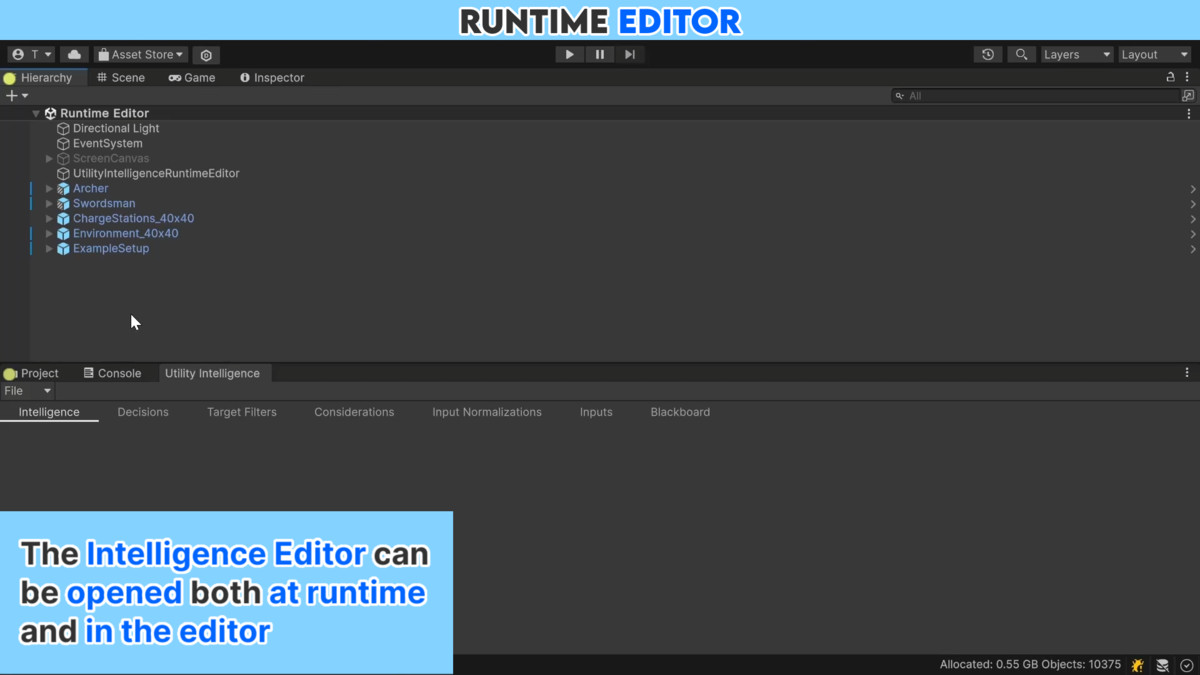
Task: Click the plus create-object button in Hierarchy
Action: (x=17, y=96)
